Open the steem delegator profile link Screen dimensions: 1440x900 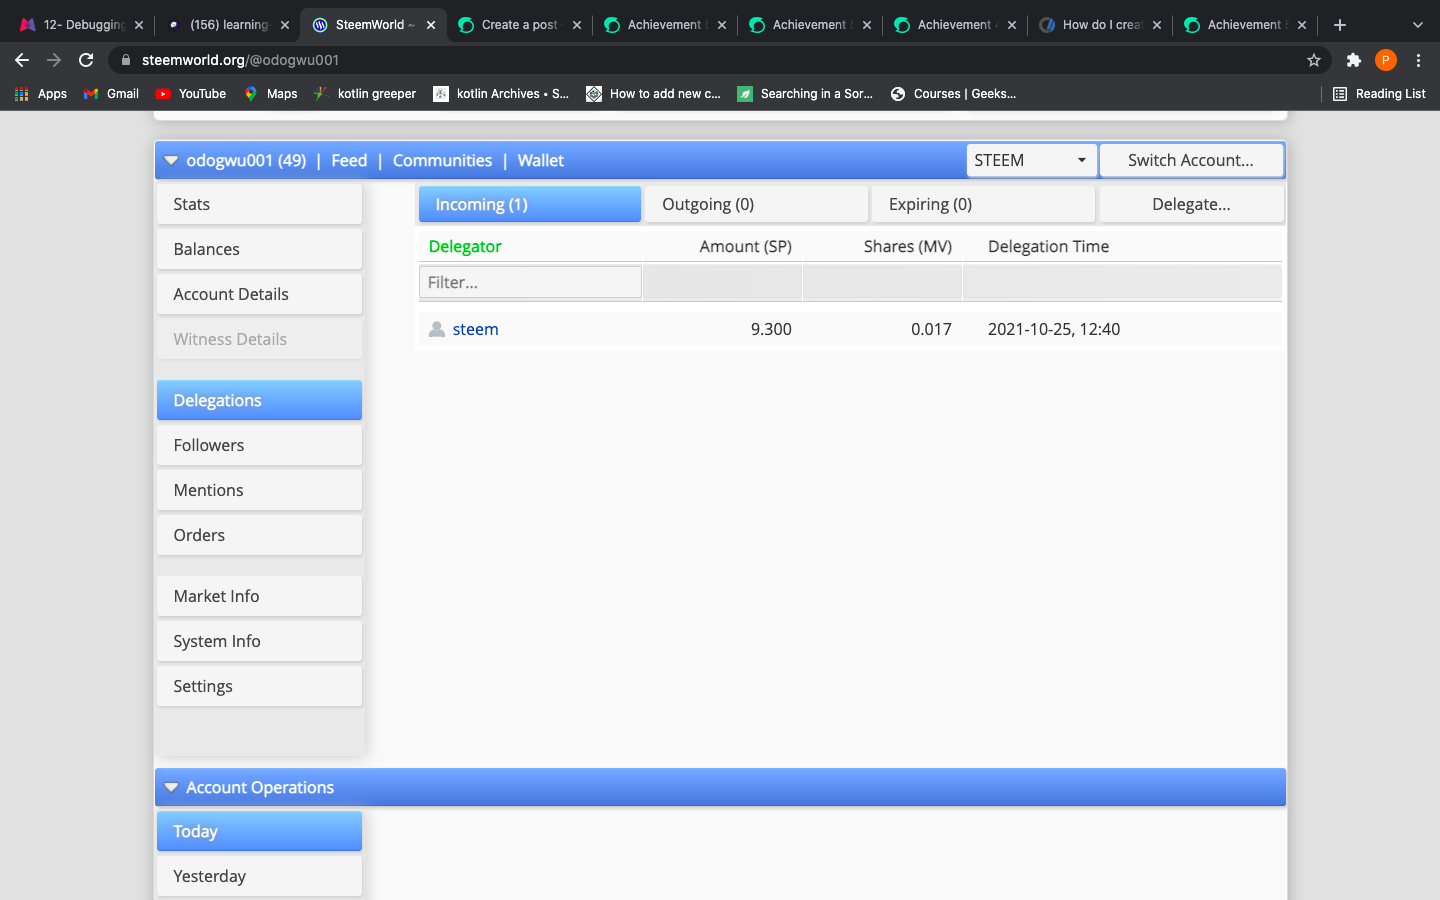click(475, 329)
